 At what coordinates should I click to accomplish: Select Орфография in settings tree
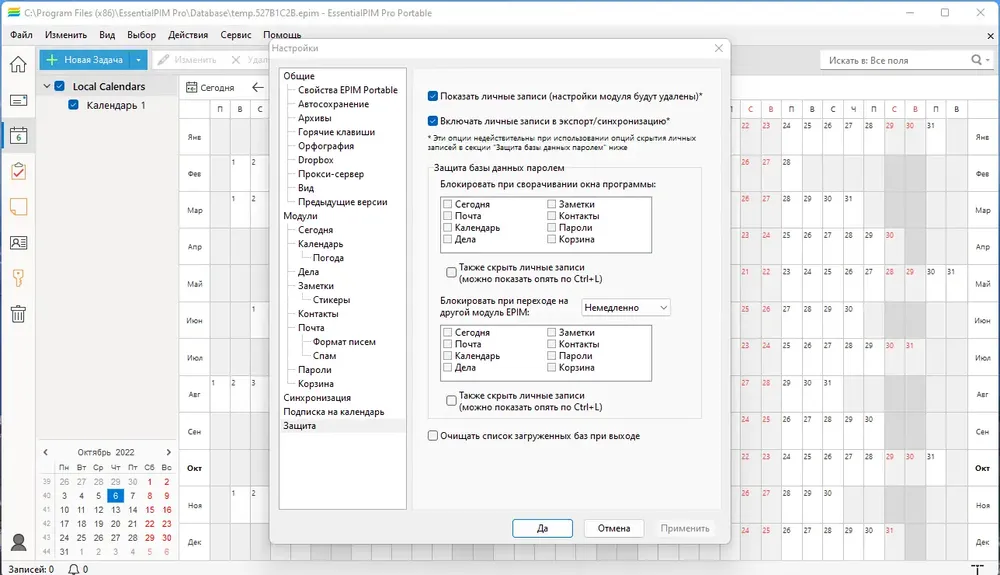click(325, 146)
